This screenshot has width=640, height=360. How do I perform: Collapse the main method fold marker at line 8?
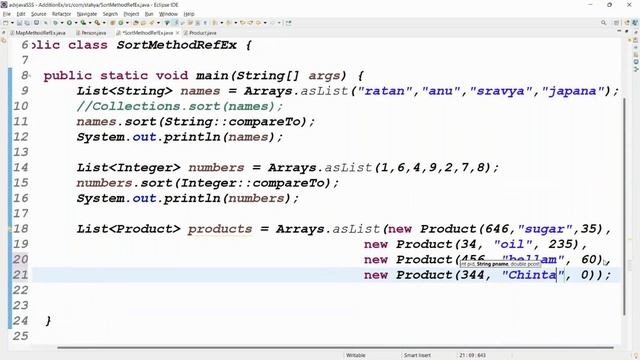(29, 76)
